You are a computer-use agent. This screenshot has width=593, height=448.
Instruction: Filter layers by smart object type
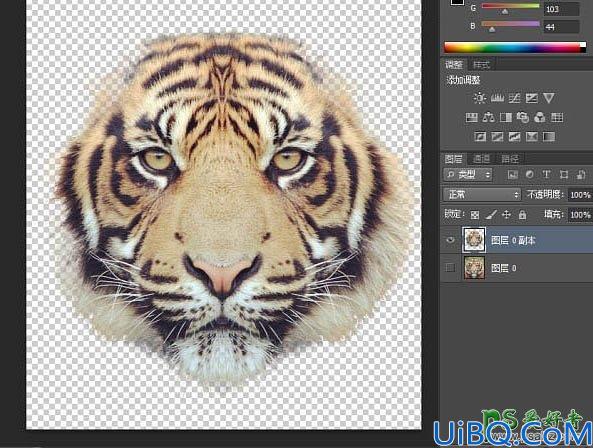581,175
